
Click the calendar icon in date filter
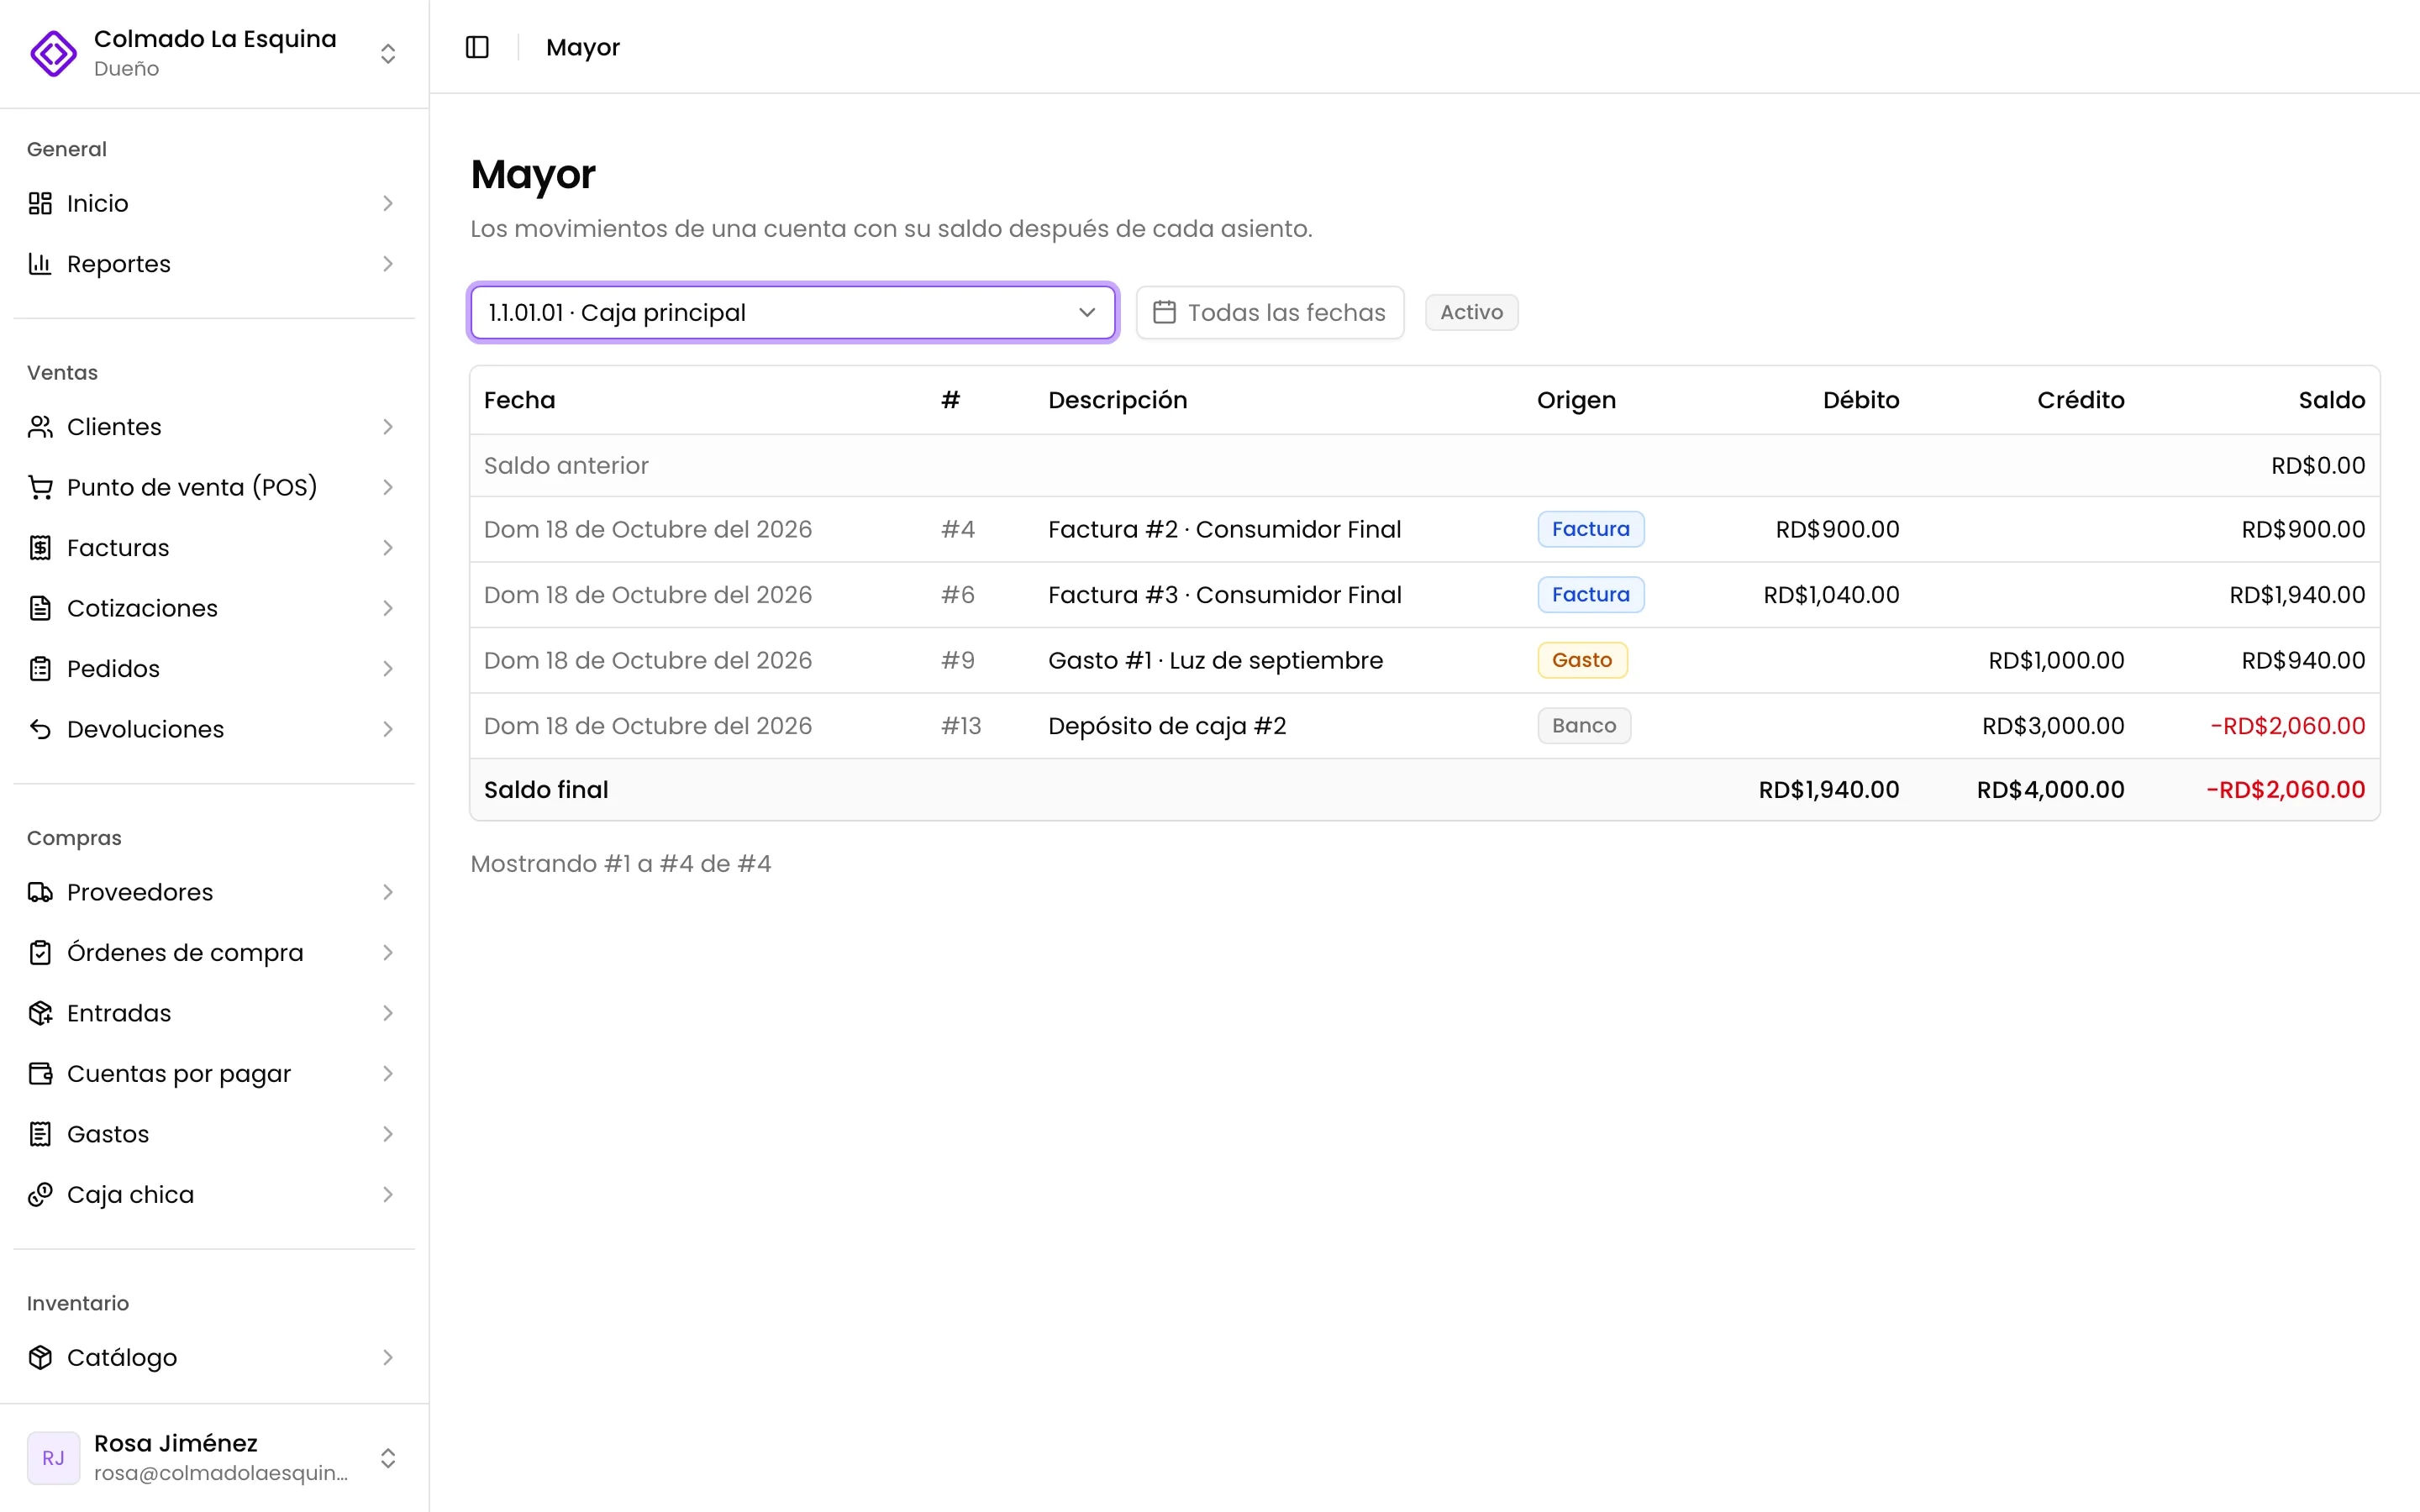click(1164, 312)
